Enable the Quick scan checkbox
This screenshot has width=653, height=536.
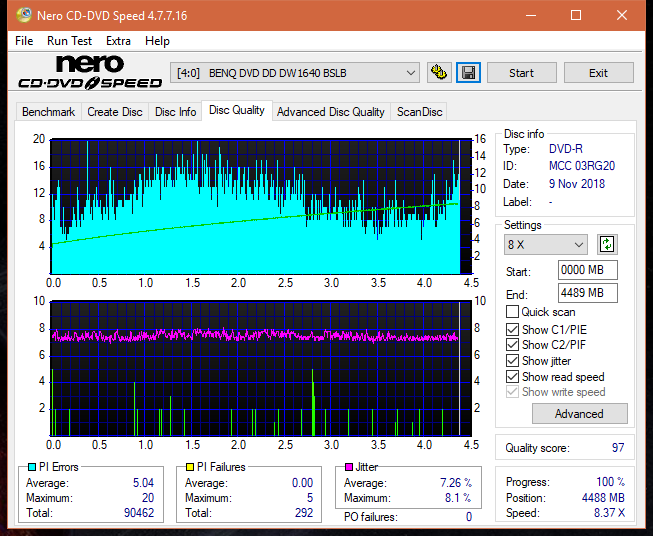(512, 312)
